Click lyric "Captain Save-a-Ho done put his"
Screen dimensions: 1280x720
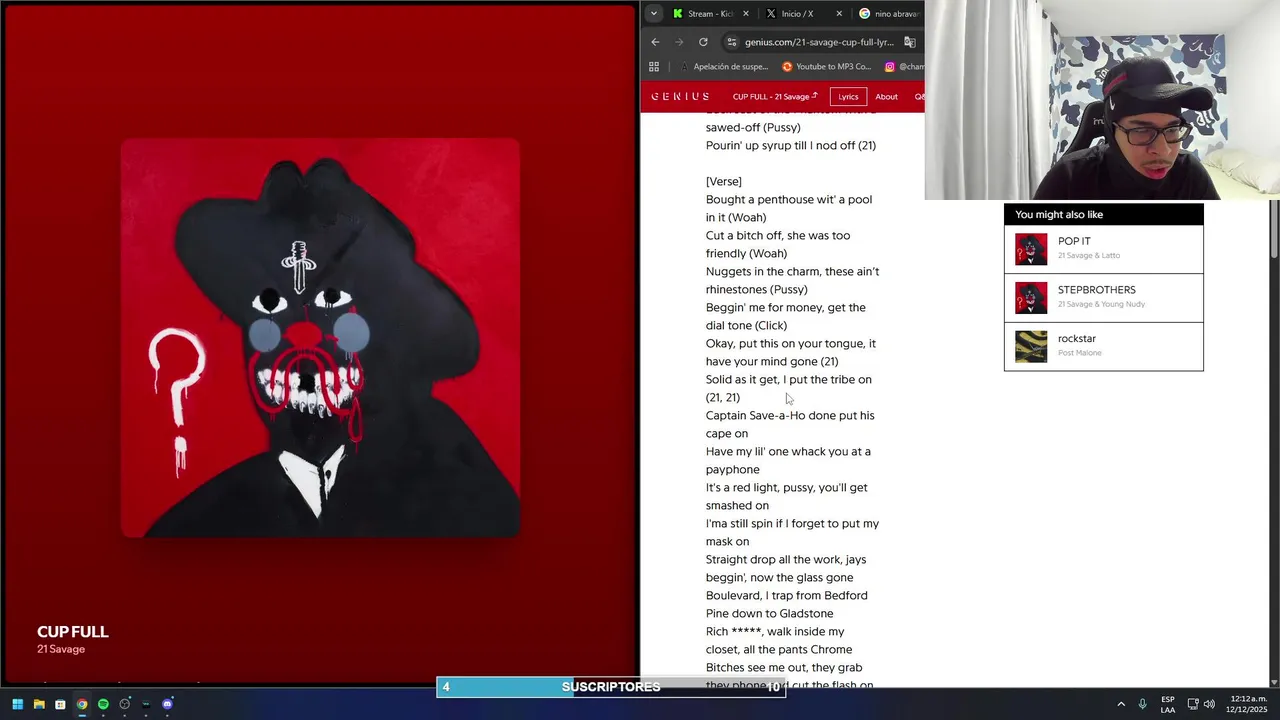pos(790,415)
